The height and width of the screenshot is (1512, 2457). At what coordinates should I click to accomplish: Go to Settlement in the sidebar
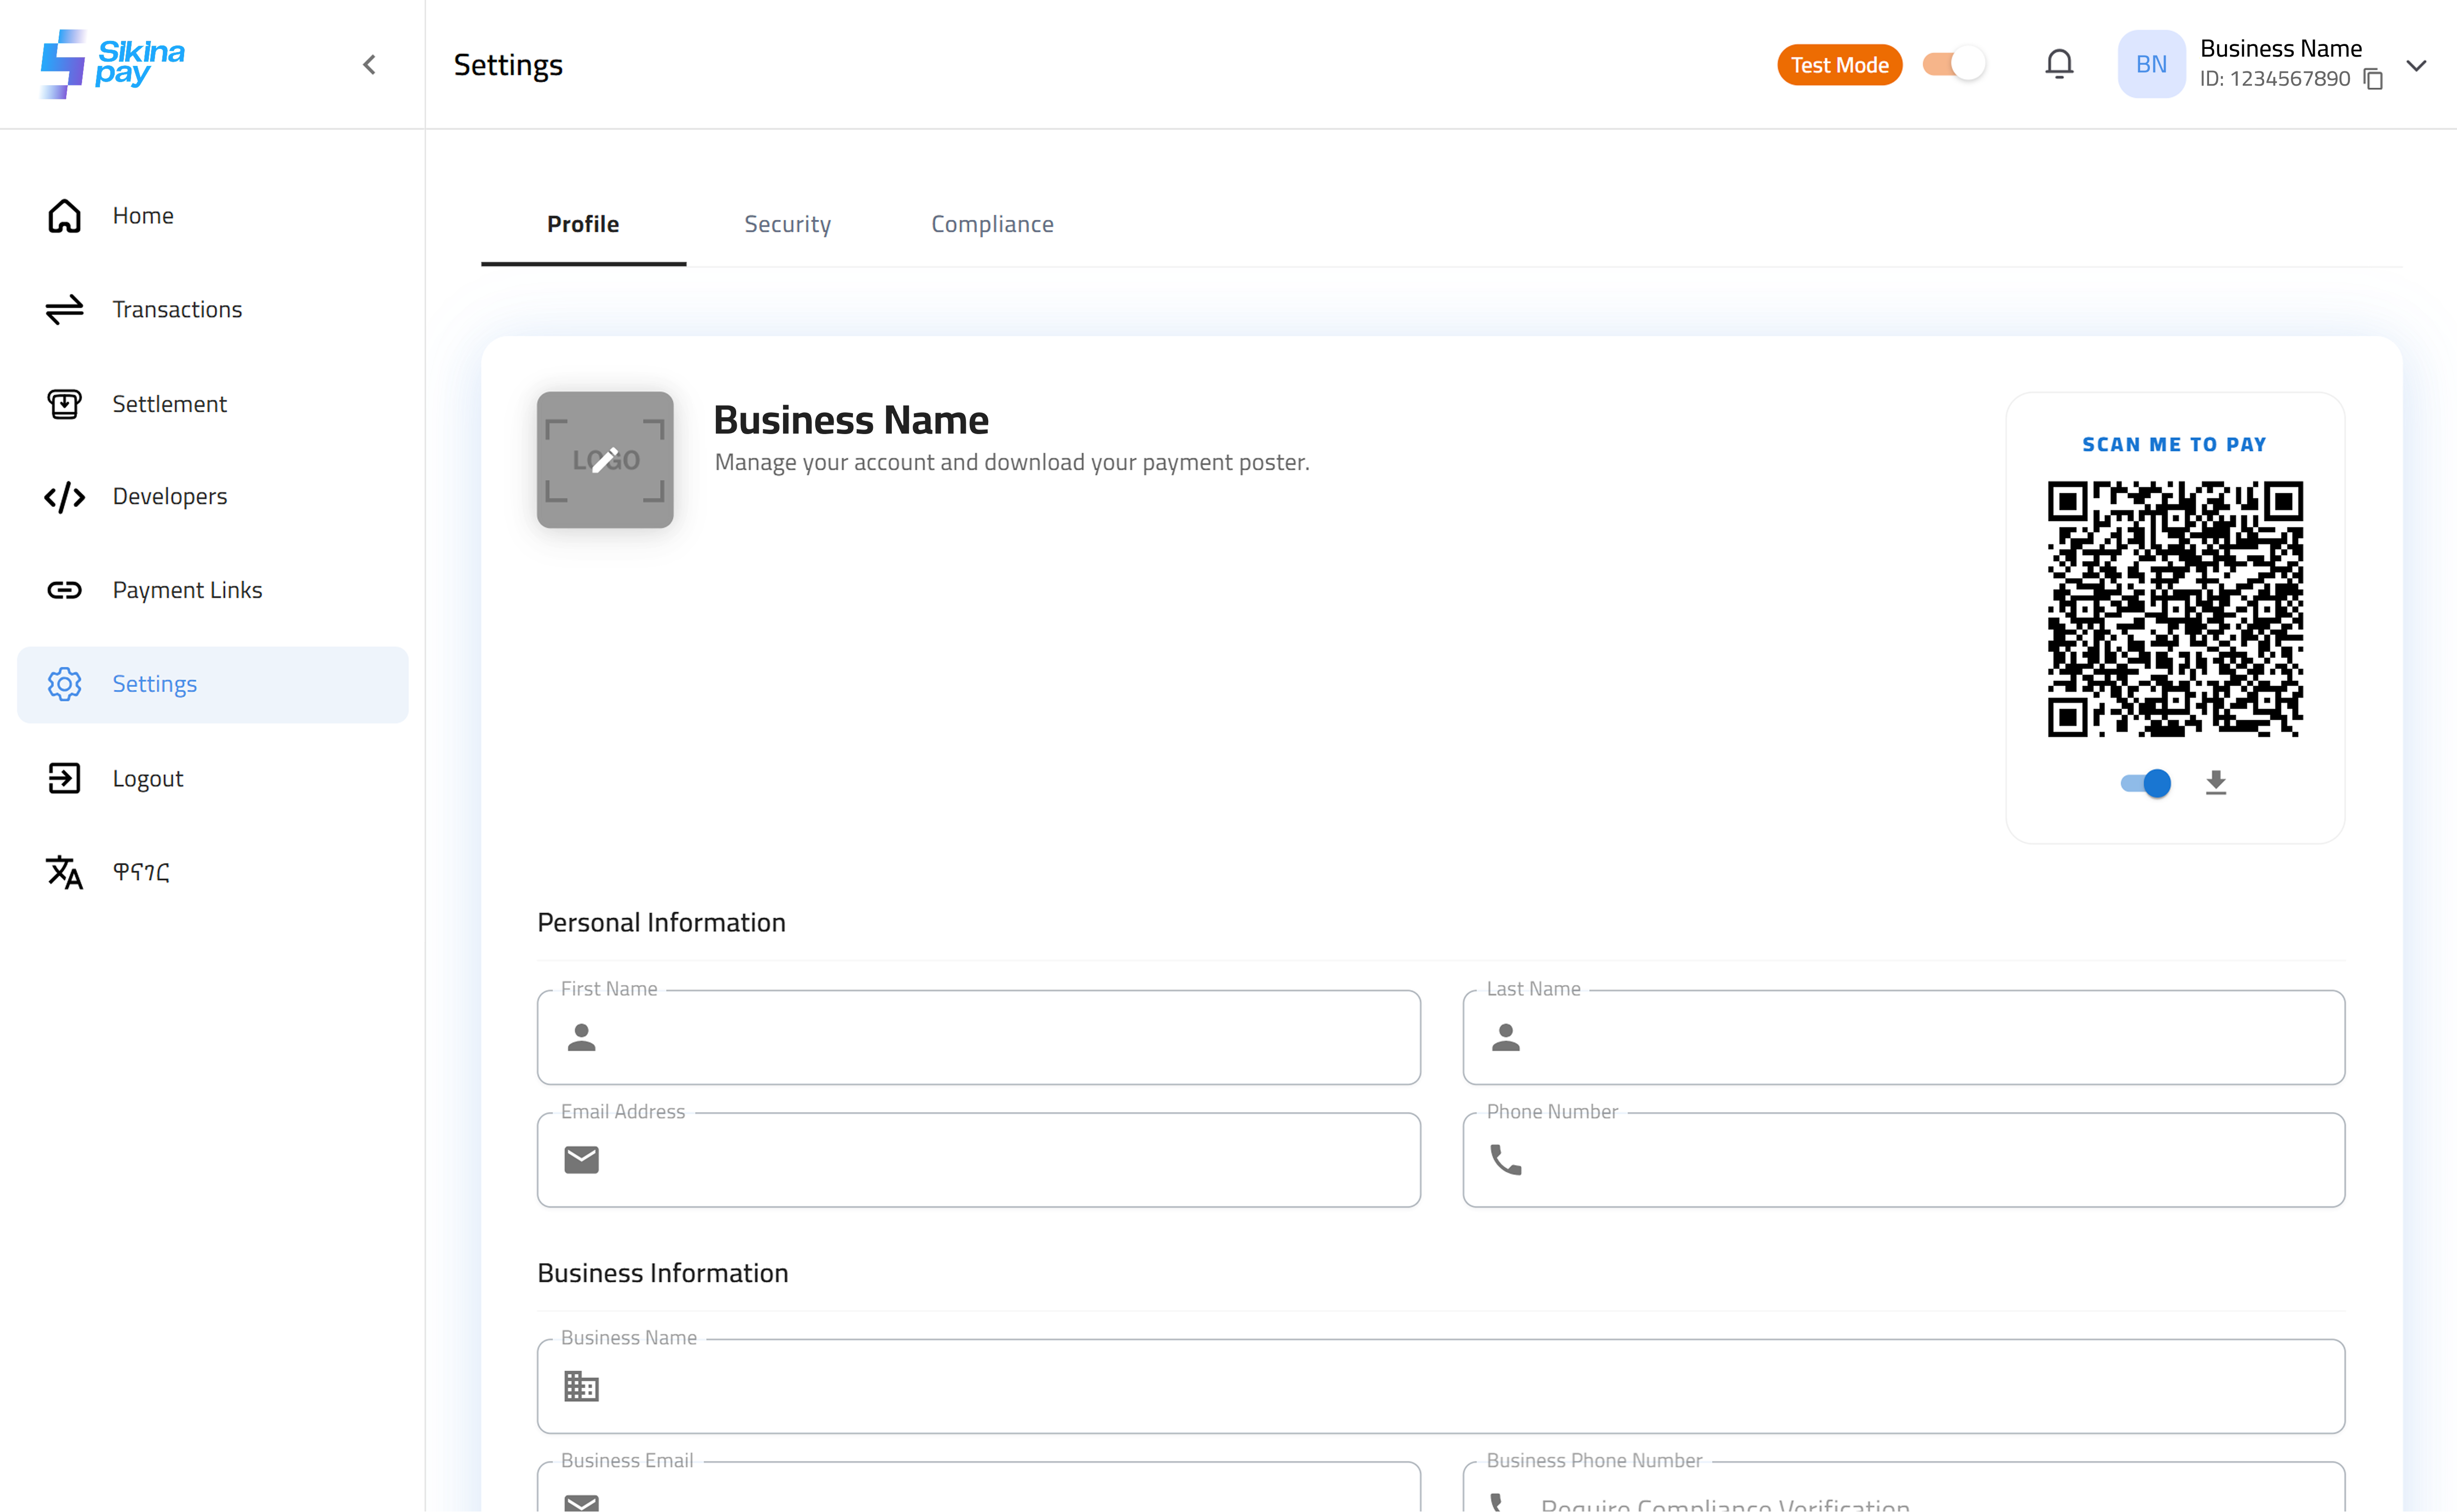(x=169, y=404)
